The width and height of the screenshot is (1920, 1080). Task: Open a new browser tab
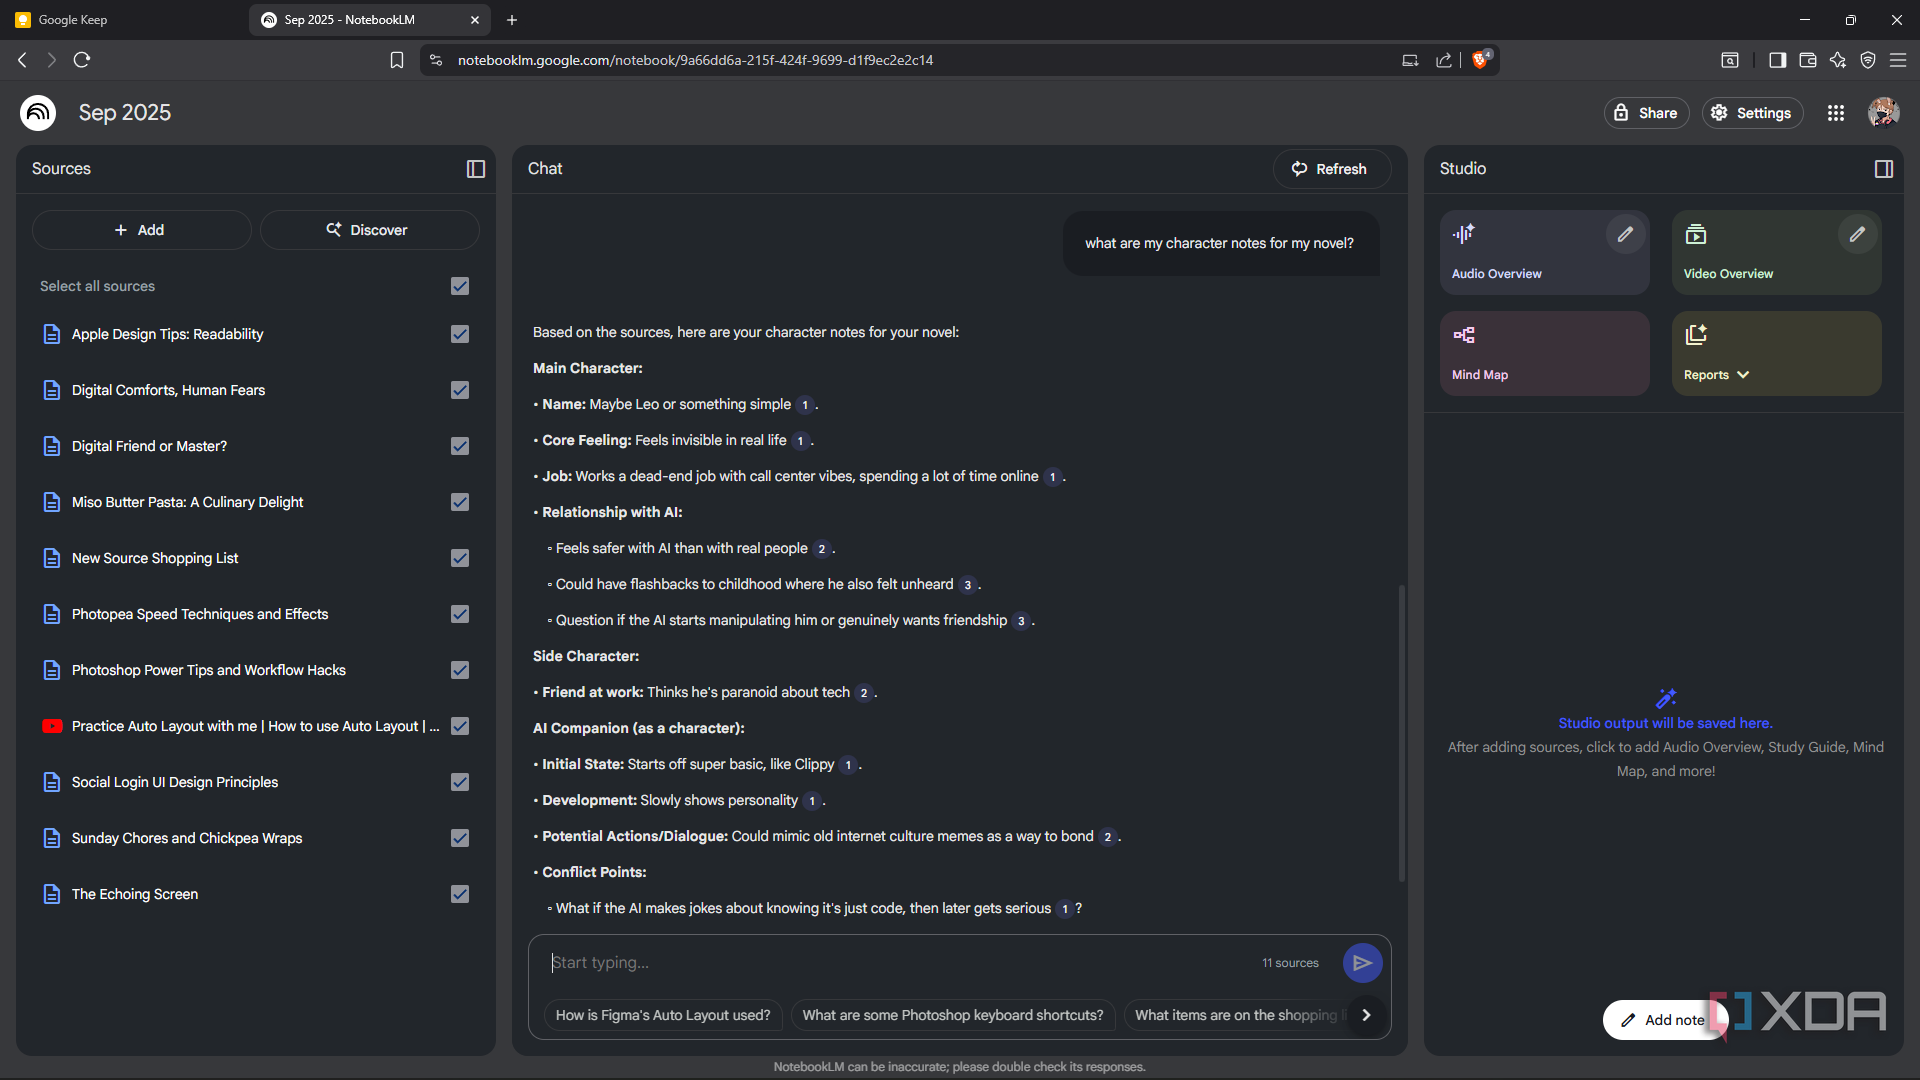pyautogui.click(x=512, y=20)
